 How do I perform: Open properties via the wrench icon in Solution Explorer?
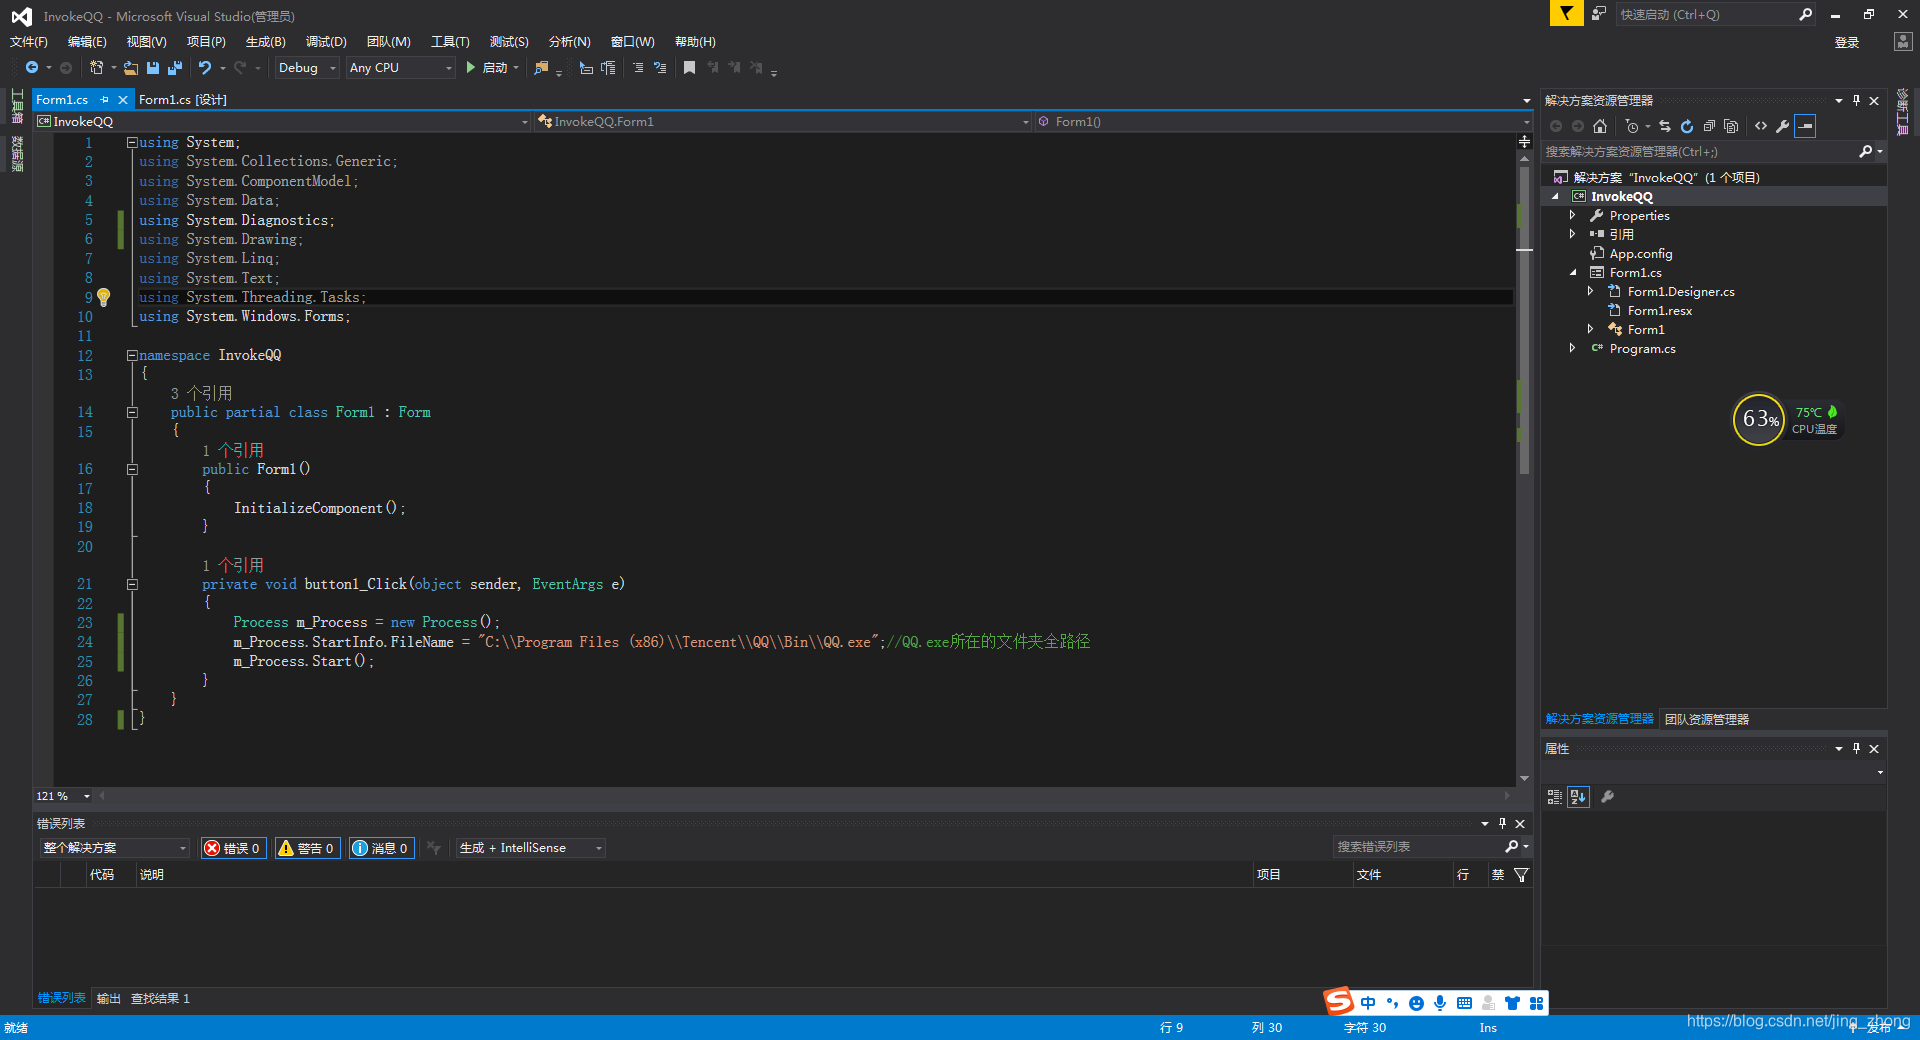[x=1783, y=126]
